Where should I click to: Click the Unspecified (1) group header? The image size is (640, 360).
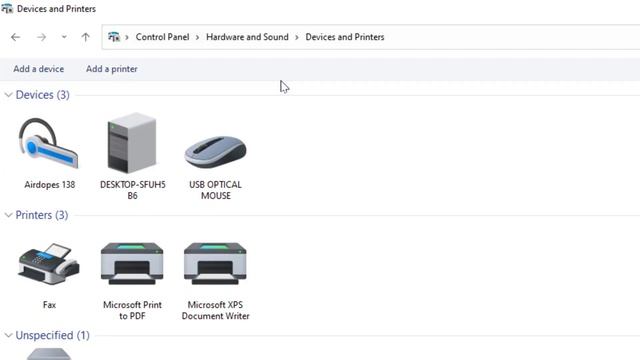pos(53,336)
